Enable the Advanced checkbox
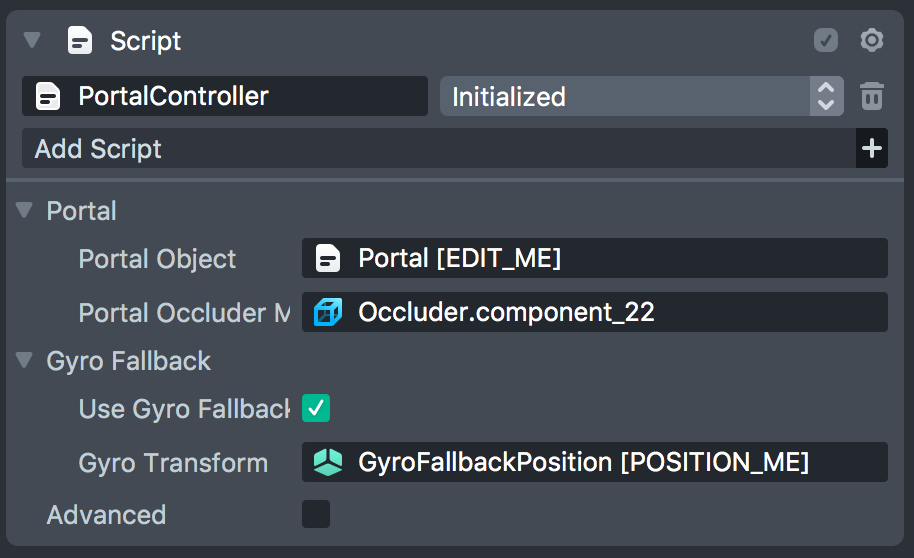This screenshot has height=558, width=914. 316,515
